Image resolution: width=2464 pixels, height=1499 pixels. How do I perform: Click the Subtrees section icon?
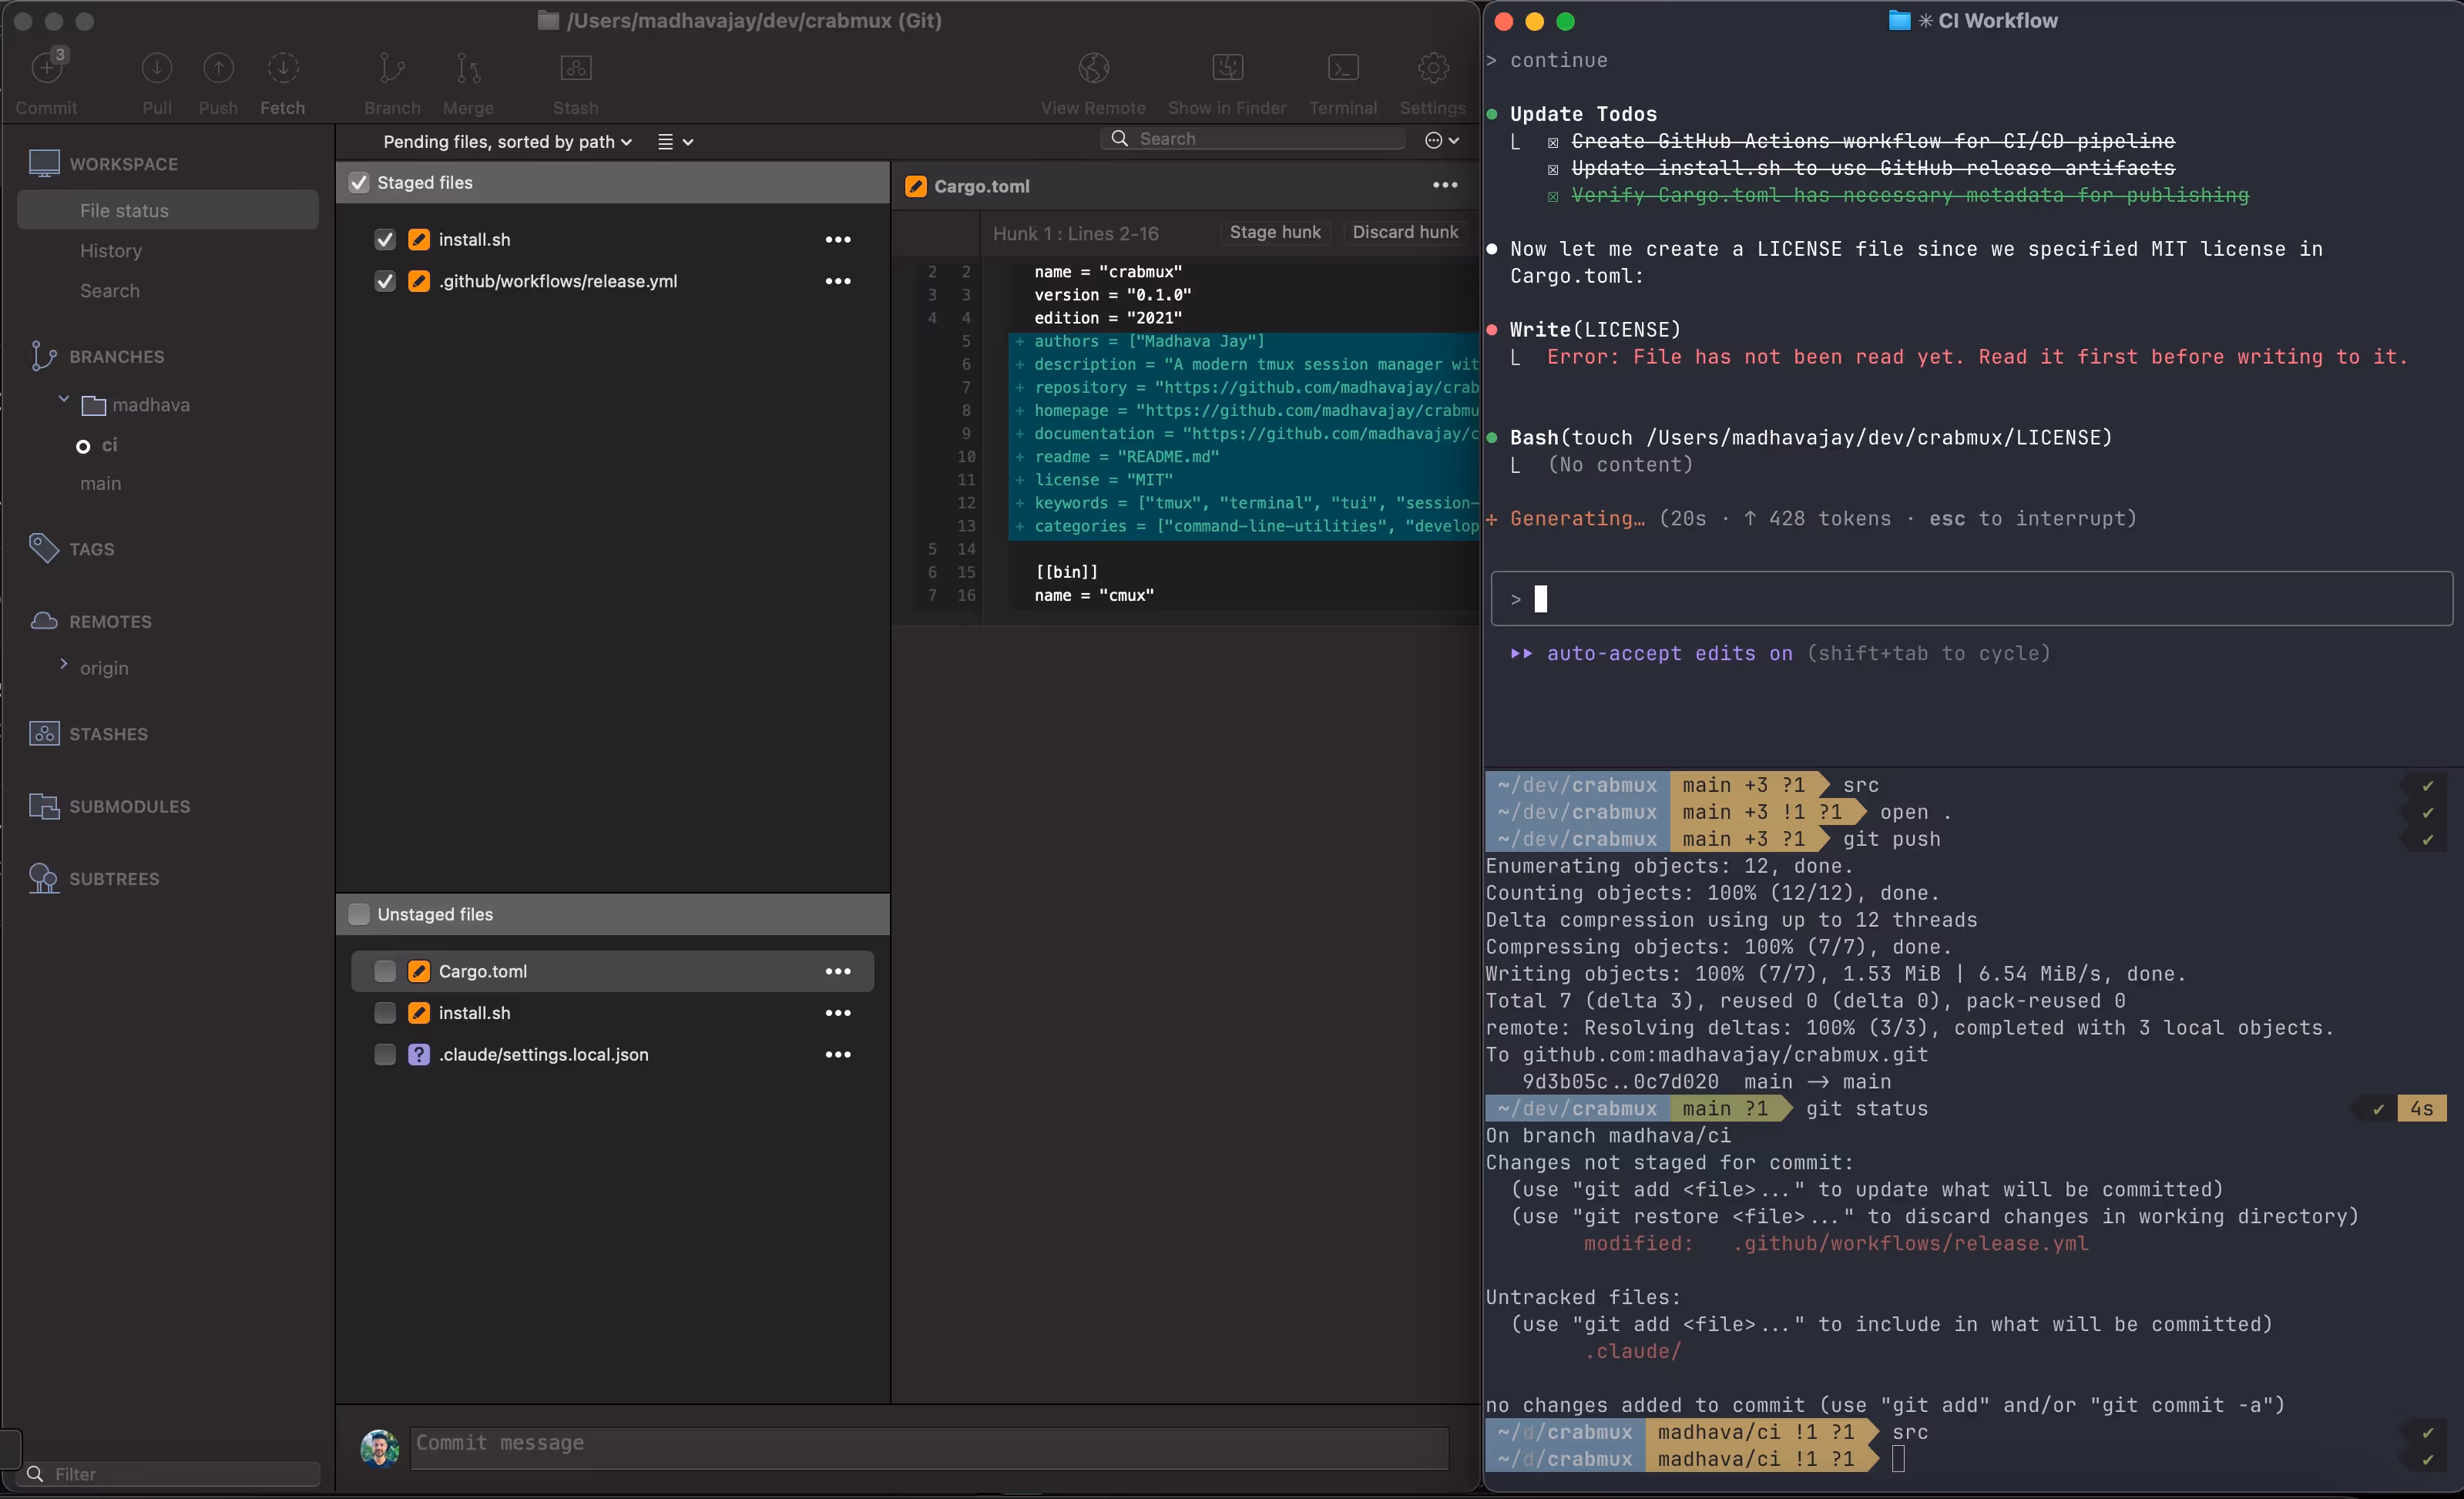(44, 878)
